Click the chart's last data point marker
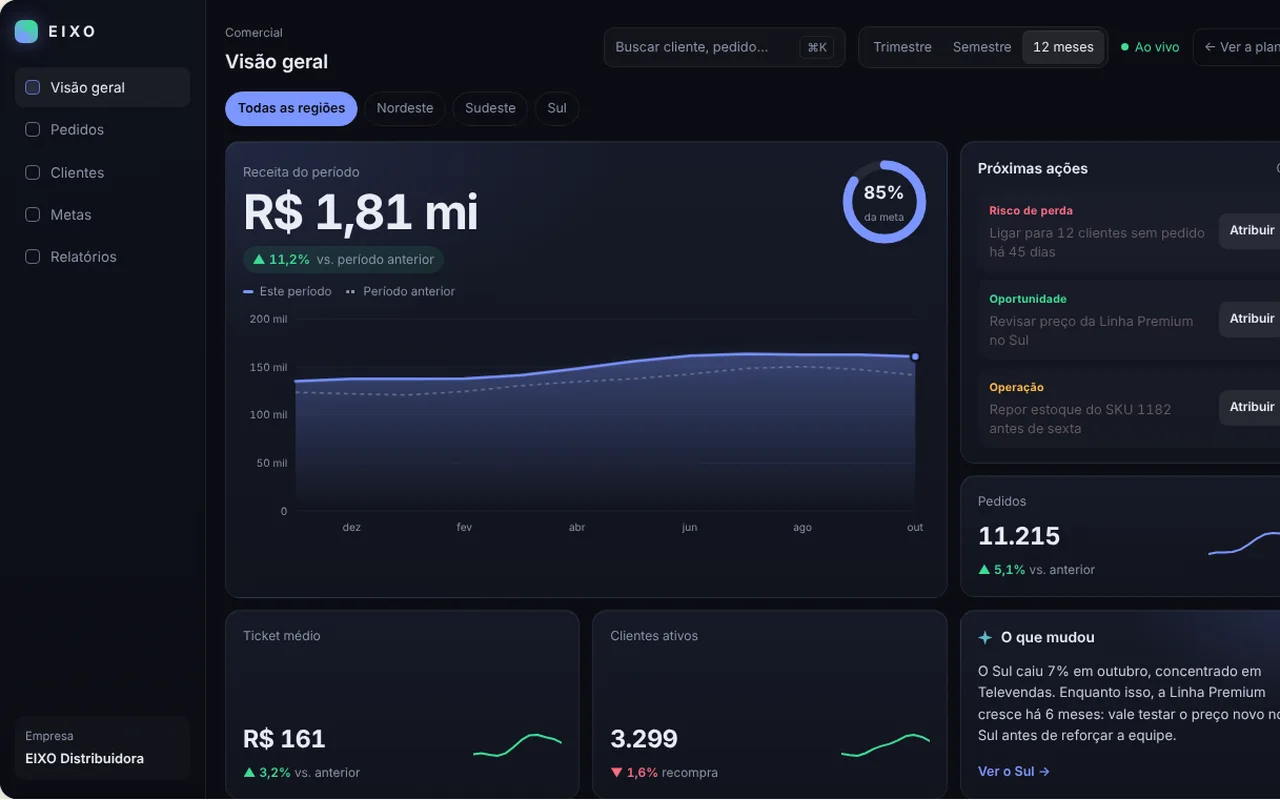 (915, 357)
